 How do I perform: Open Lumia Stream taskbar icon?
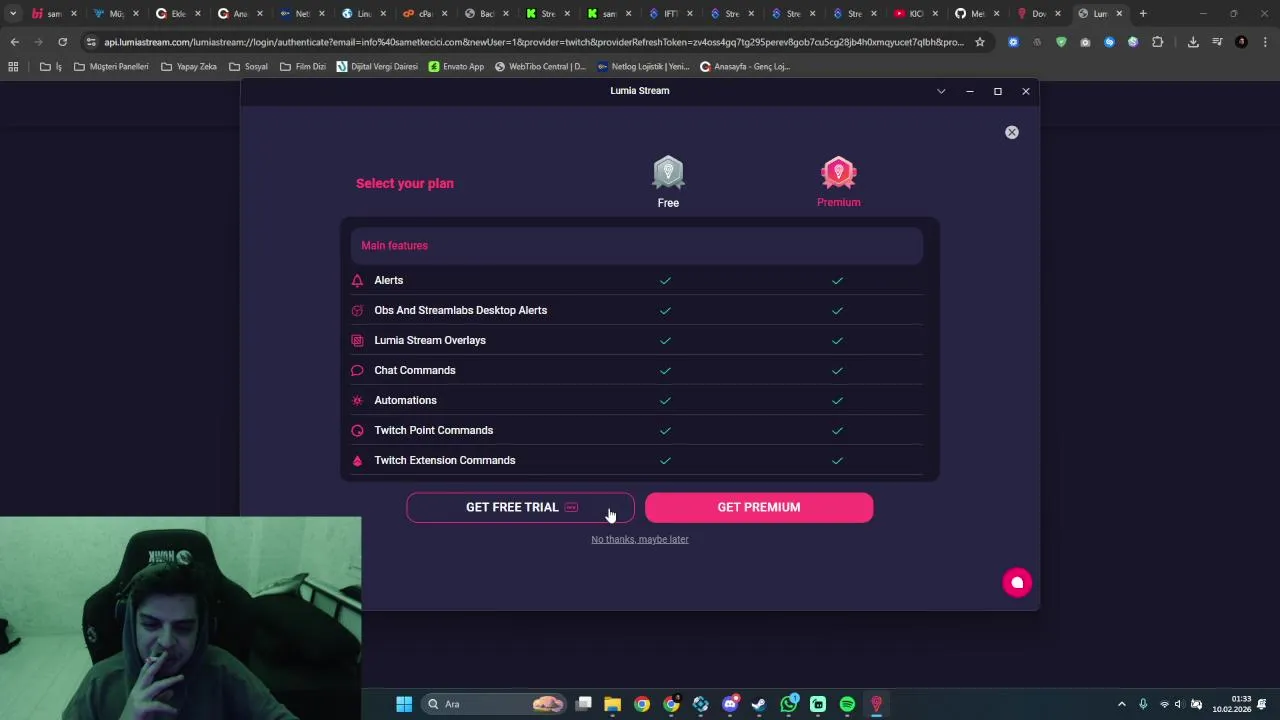pos(877,704)
